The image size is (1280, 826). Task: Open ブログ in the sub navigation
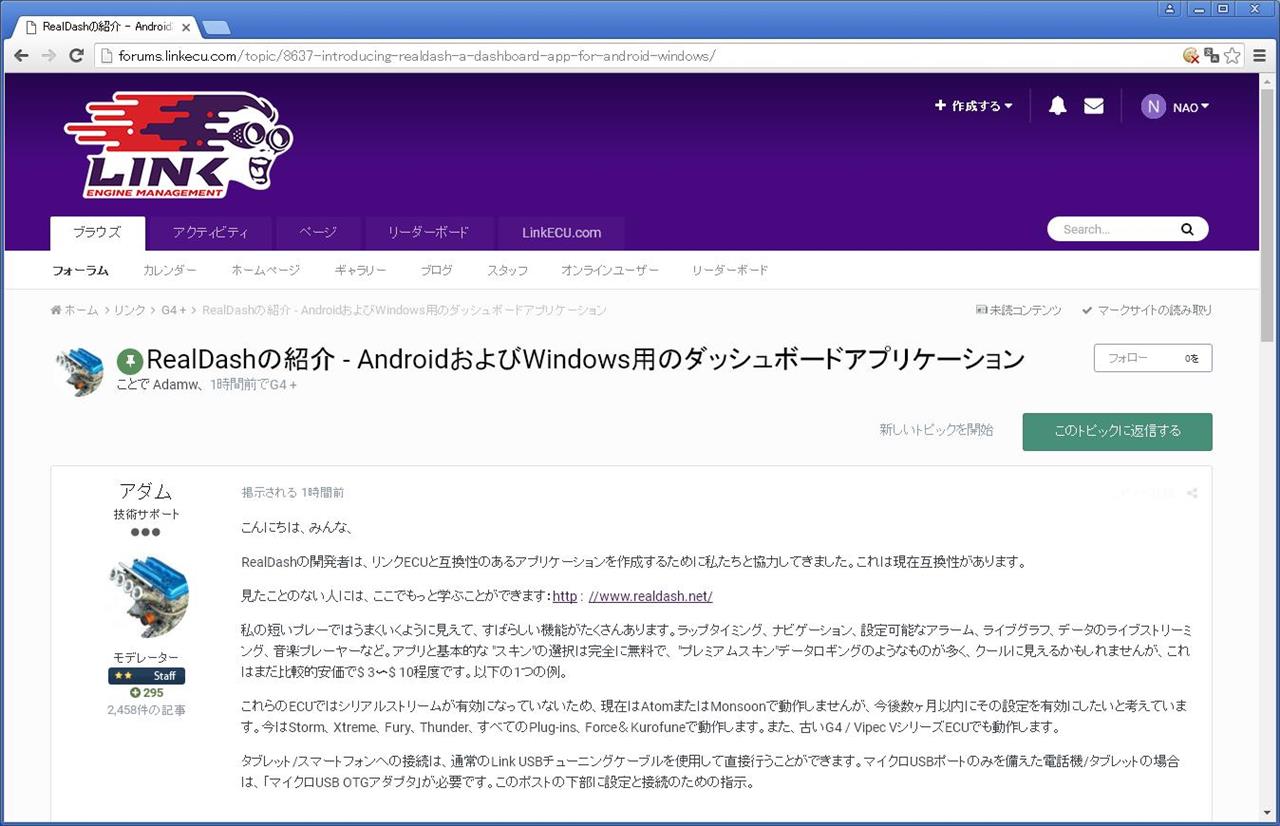coord(436,270)
